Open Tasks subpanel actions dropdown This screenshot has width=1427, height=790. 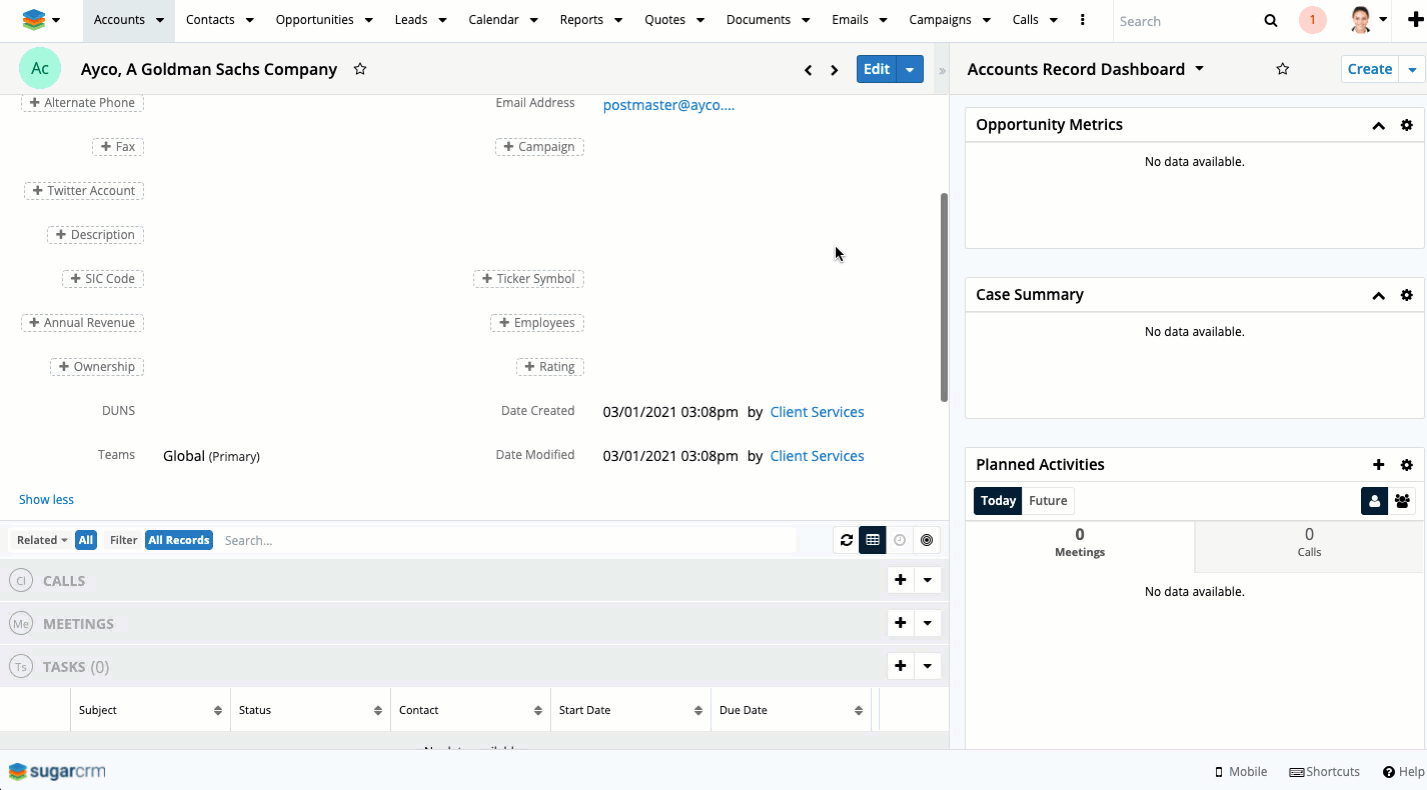click(928, 666)
